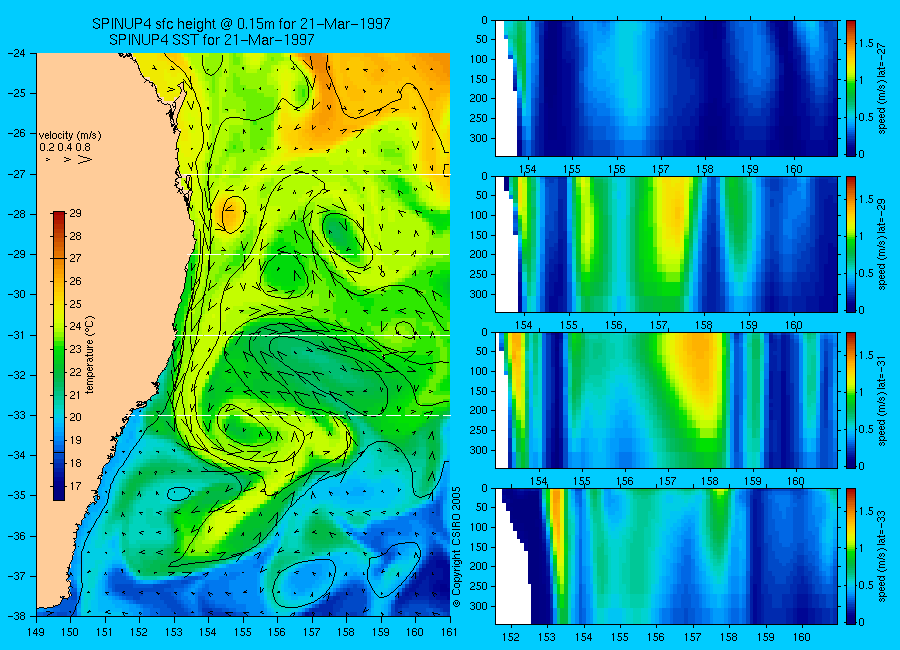
Task: Click the 'velocity (m/s)' legend label
Action: pos(70,136)
